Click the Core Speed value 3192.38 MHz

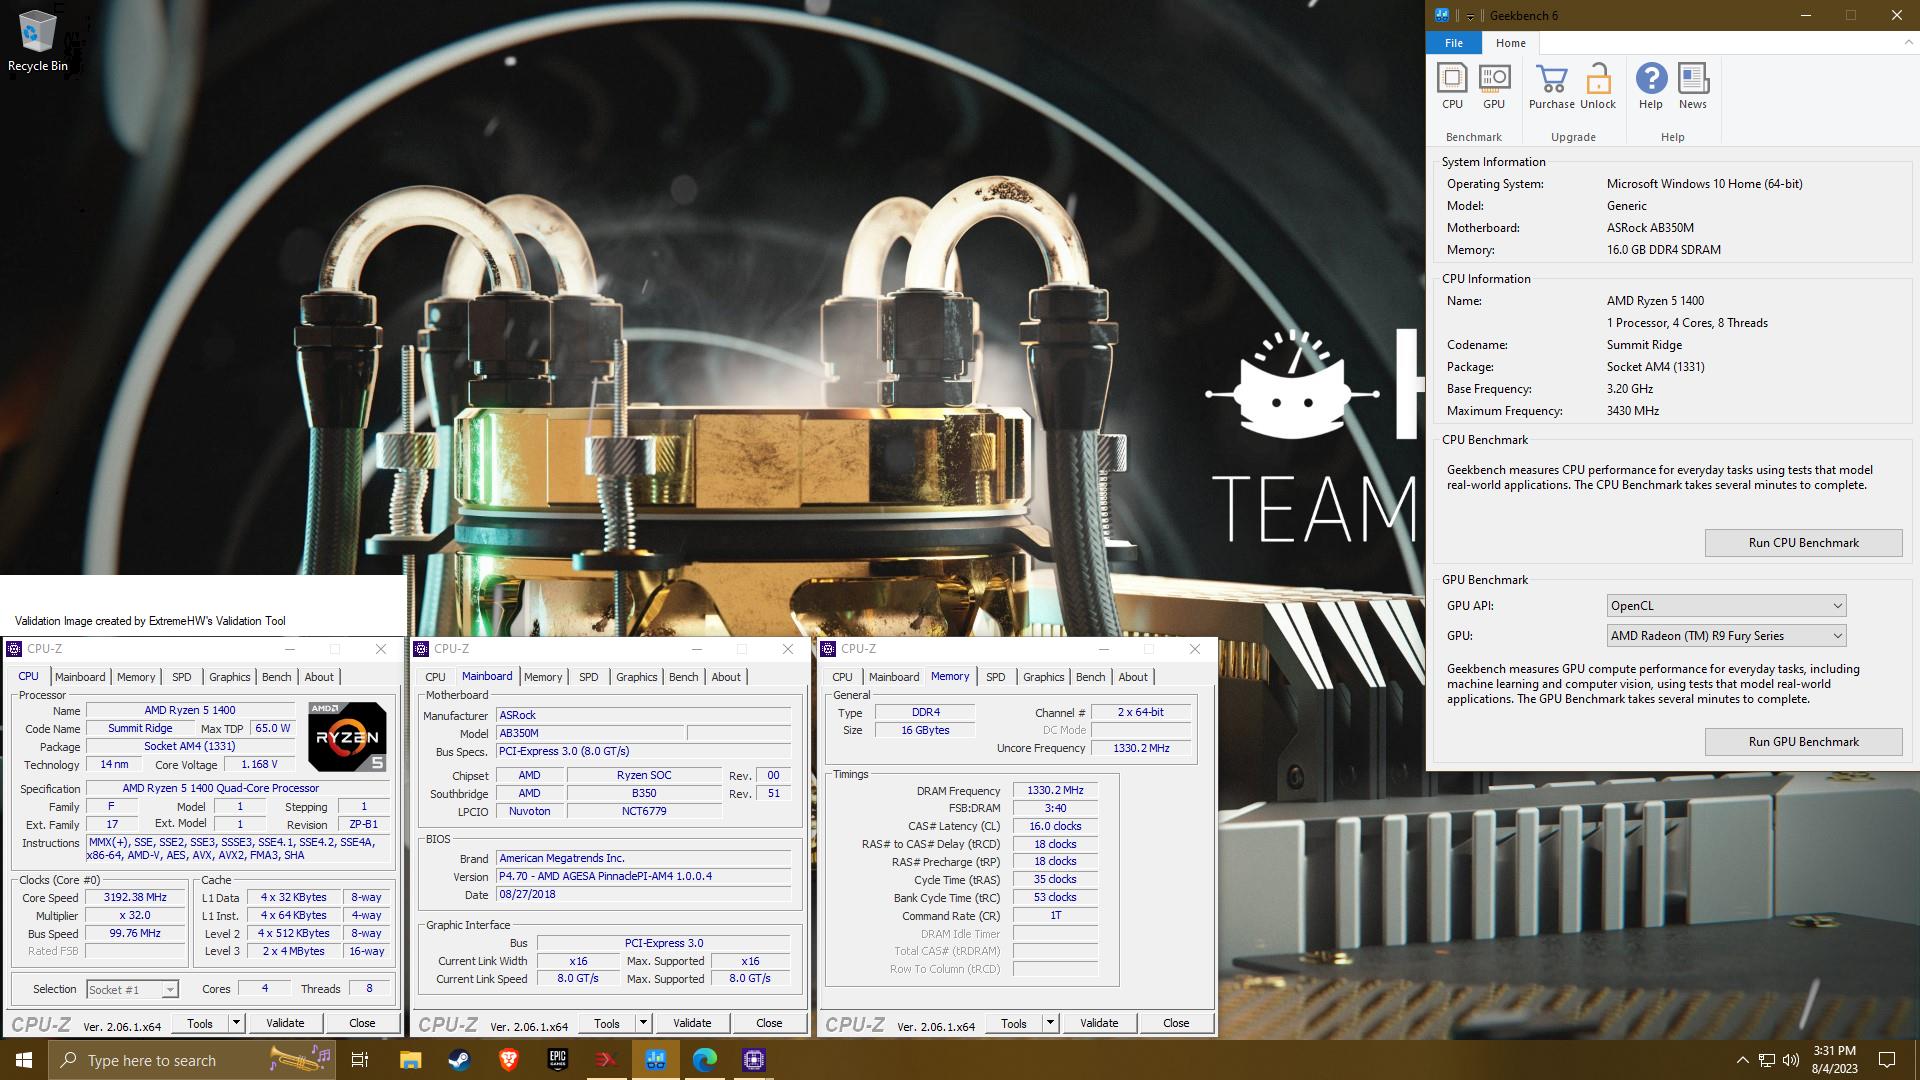tap(136, 898)
